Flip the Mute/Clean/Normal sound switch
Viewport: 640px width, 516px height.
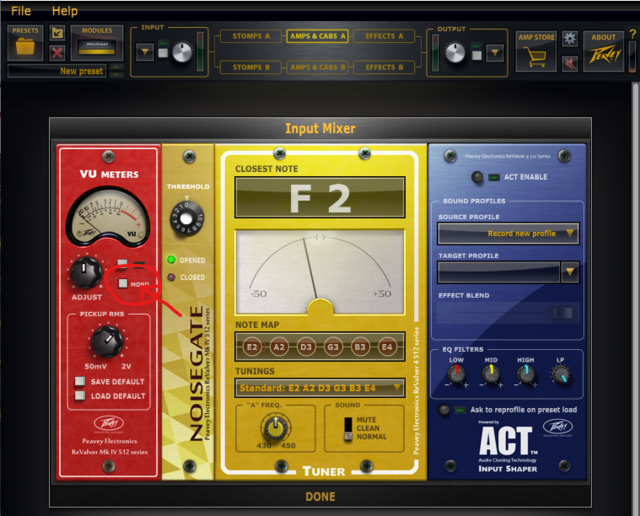tap(348, 429)
